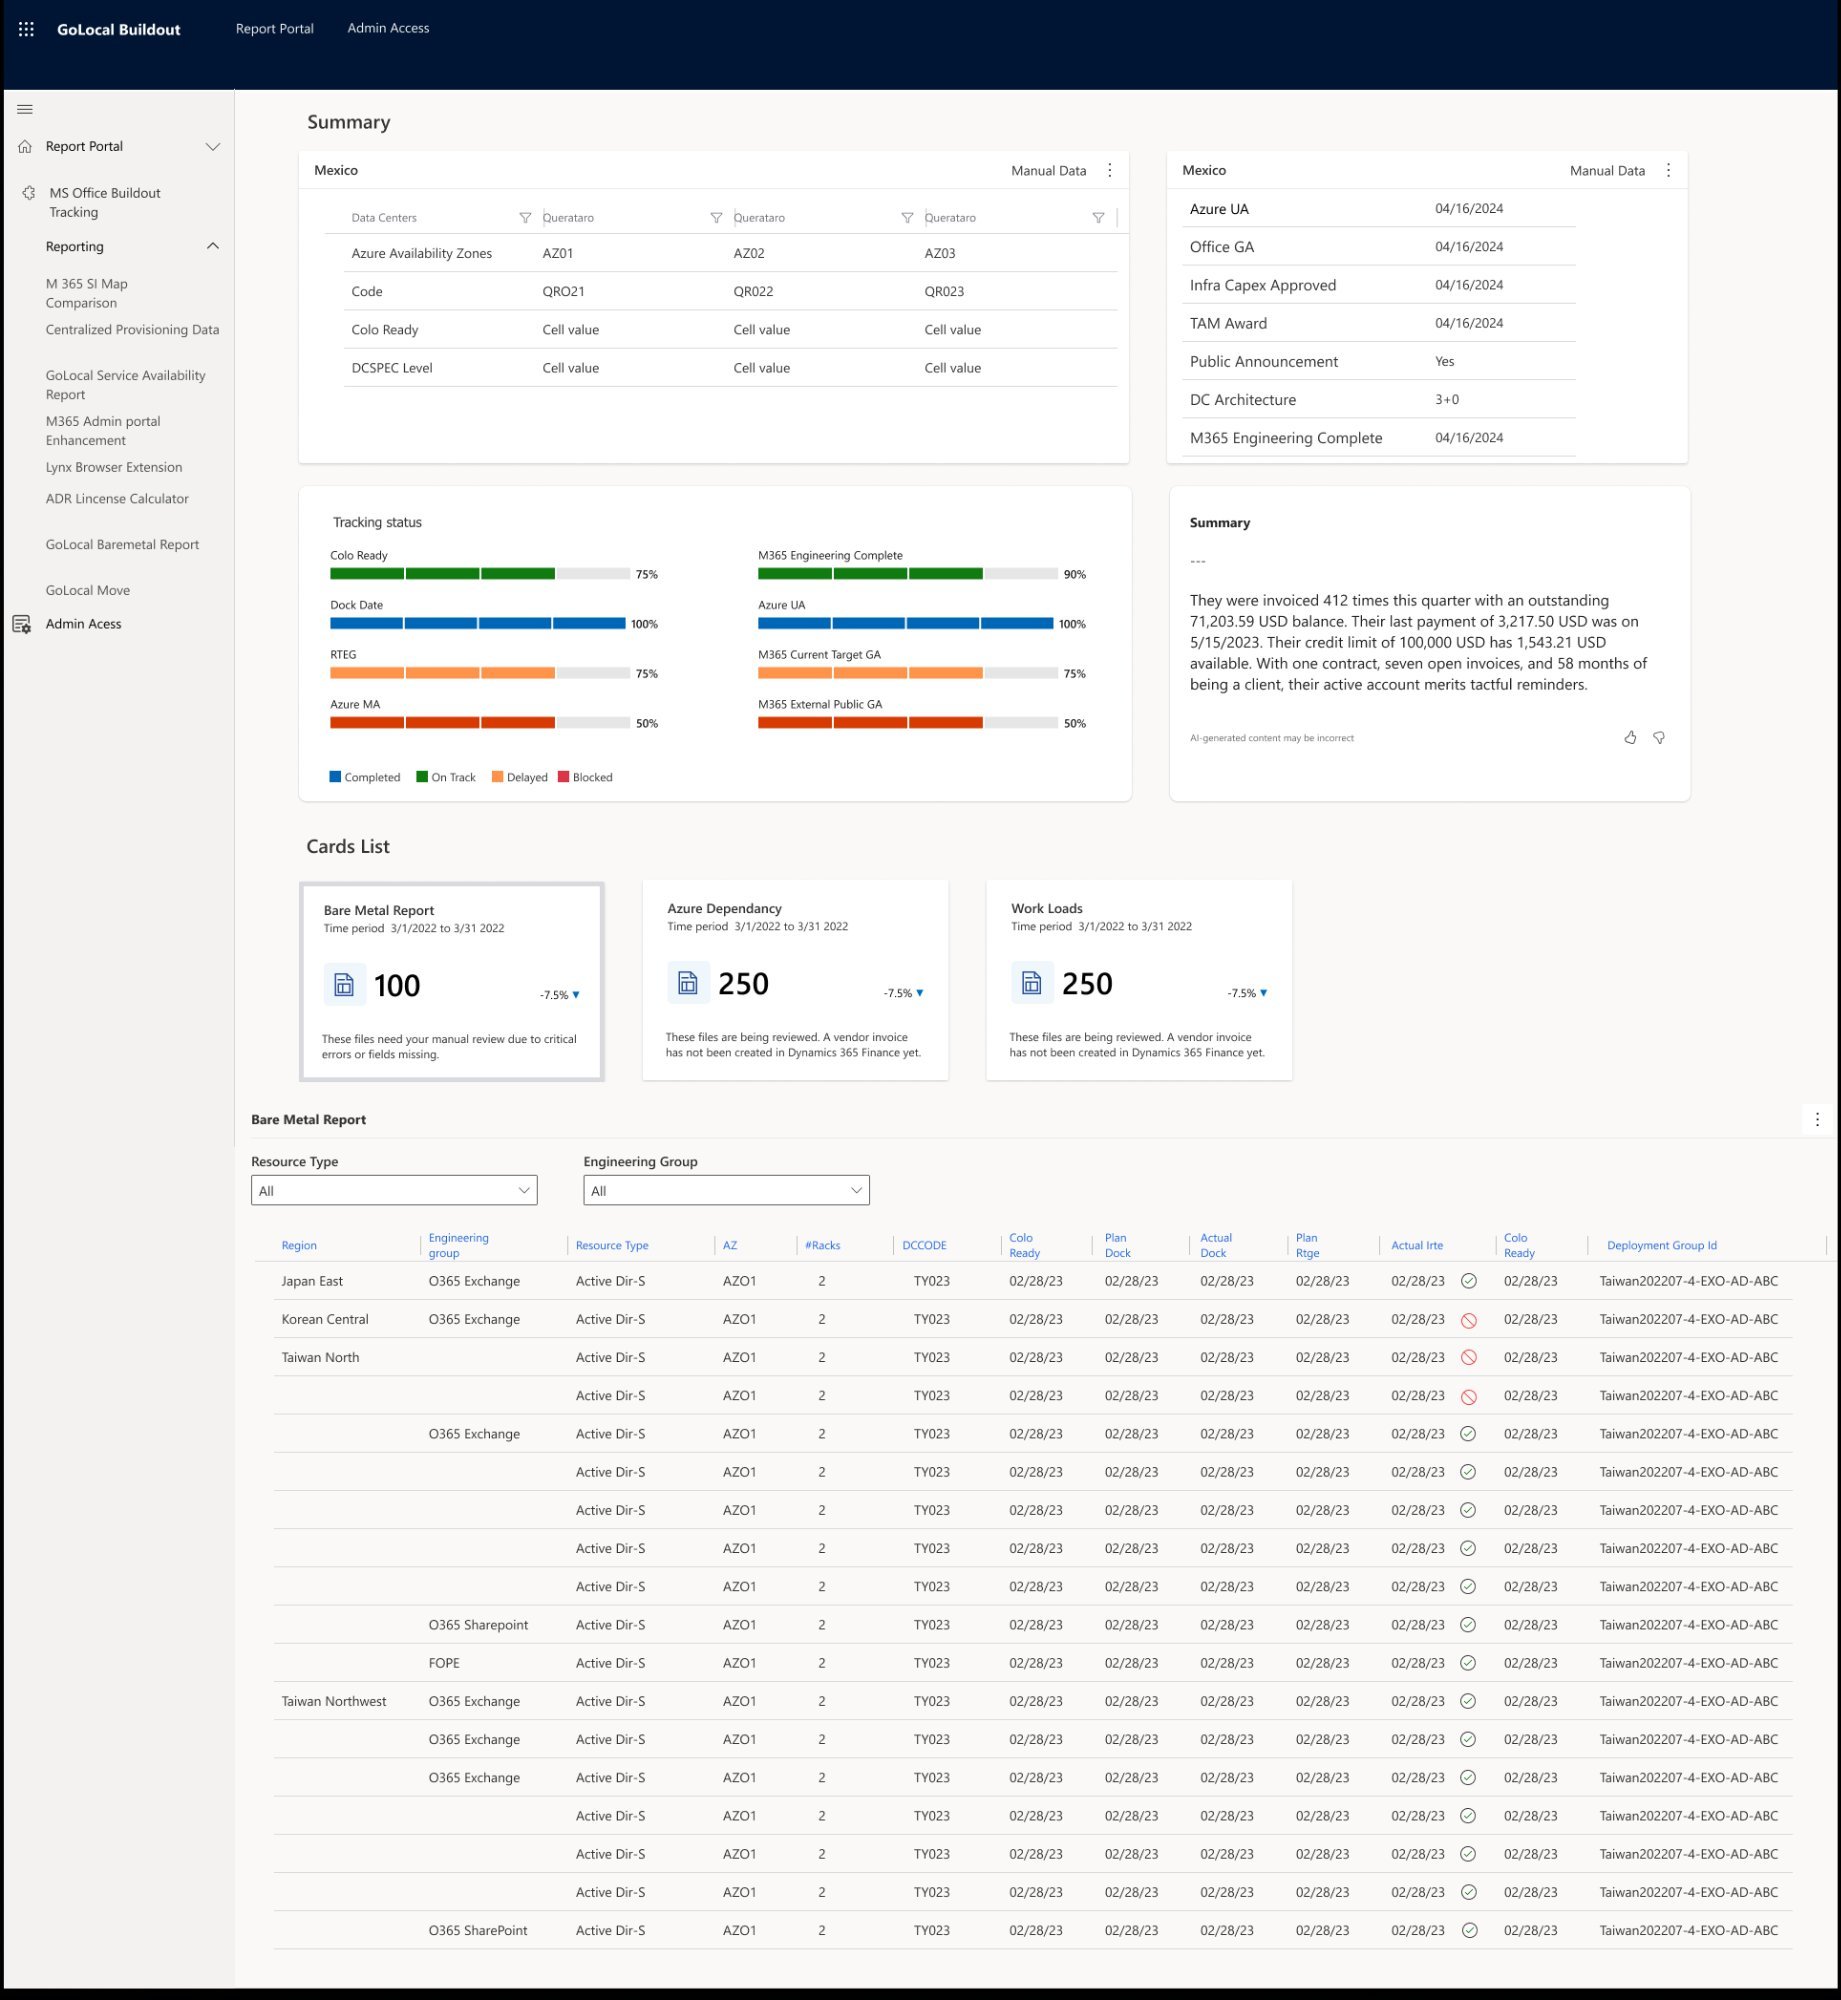This screenshot has width=1841, height=2000.
Task: Open more options for Bare Metal Report table
Action: (1817, 1120)
